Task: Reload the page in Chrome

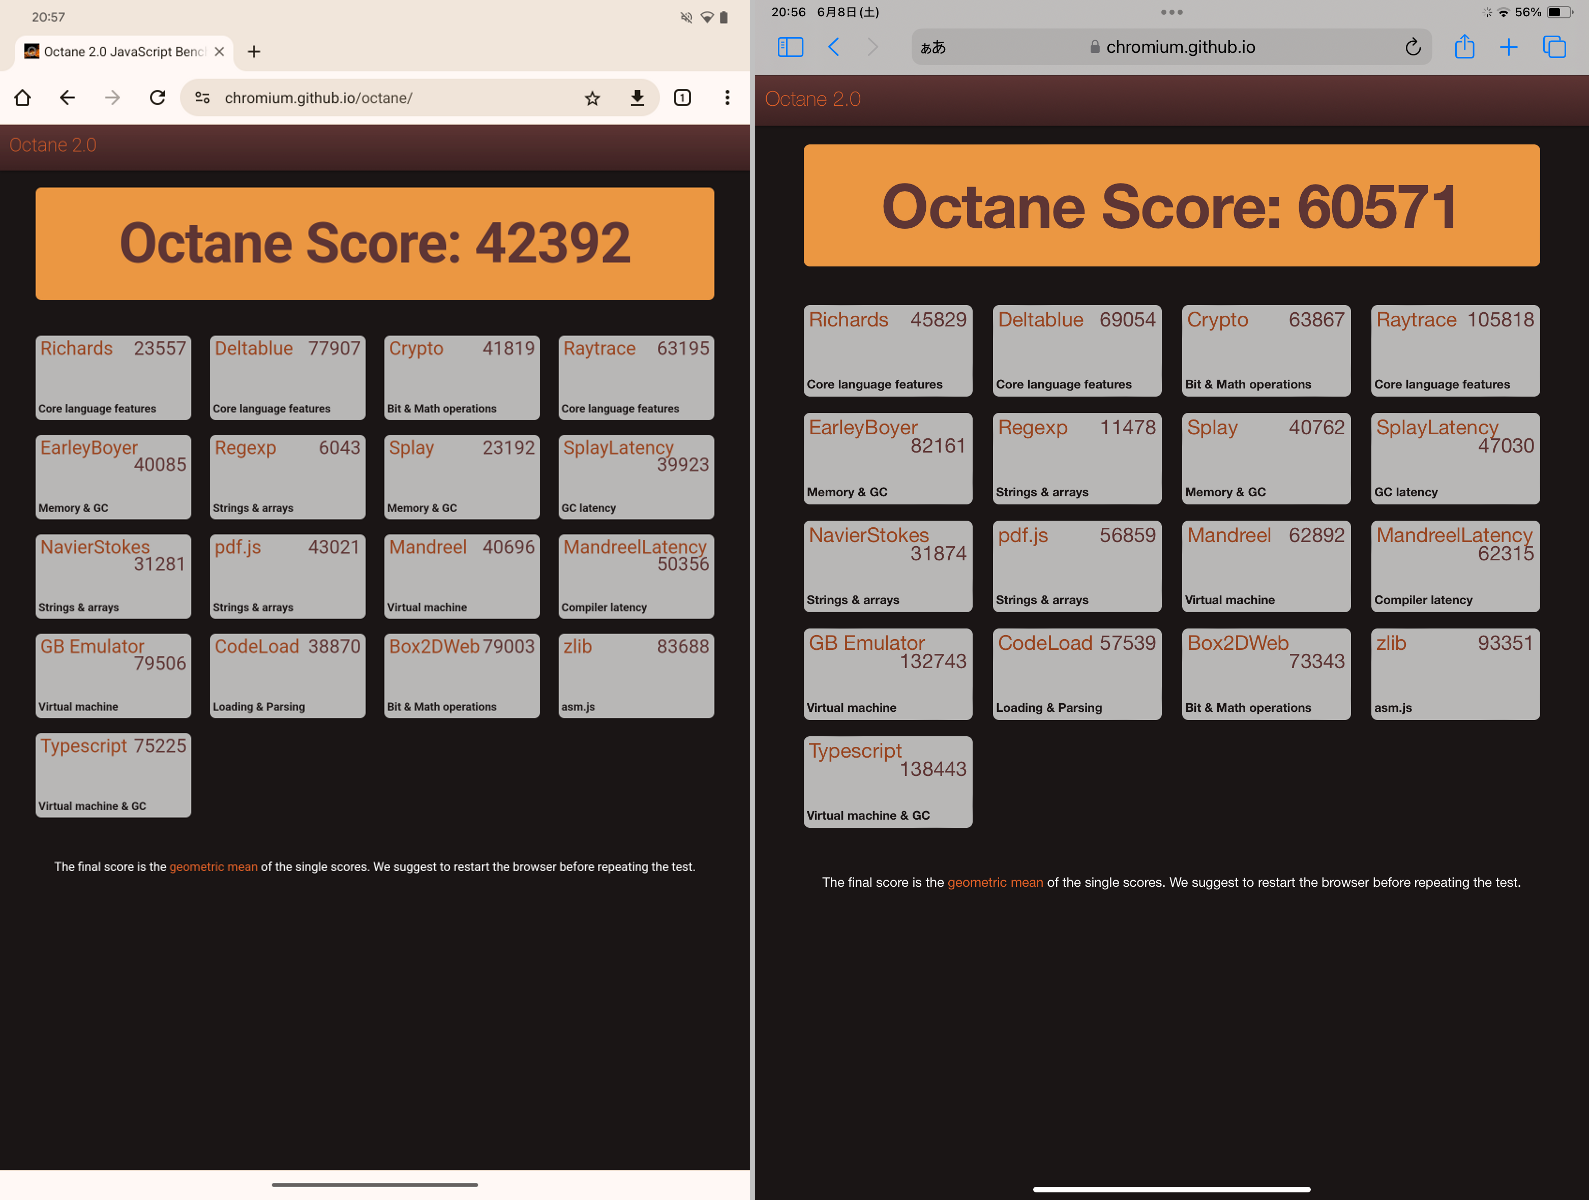Action: (x=157, y=97)
